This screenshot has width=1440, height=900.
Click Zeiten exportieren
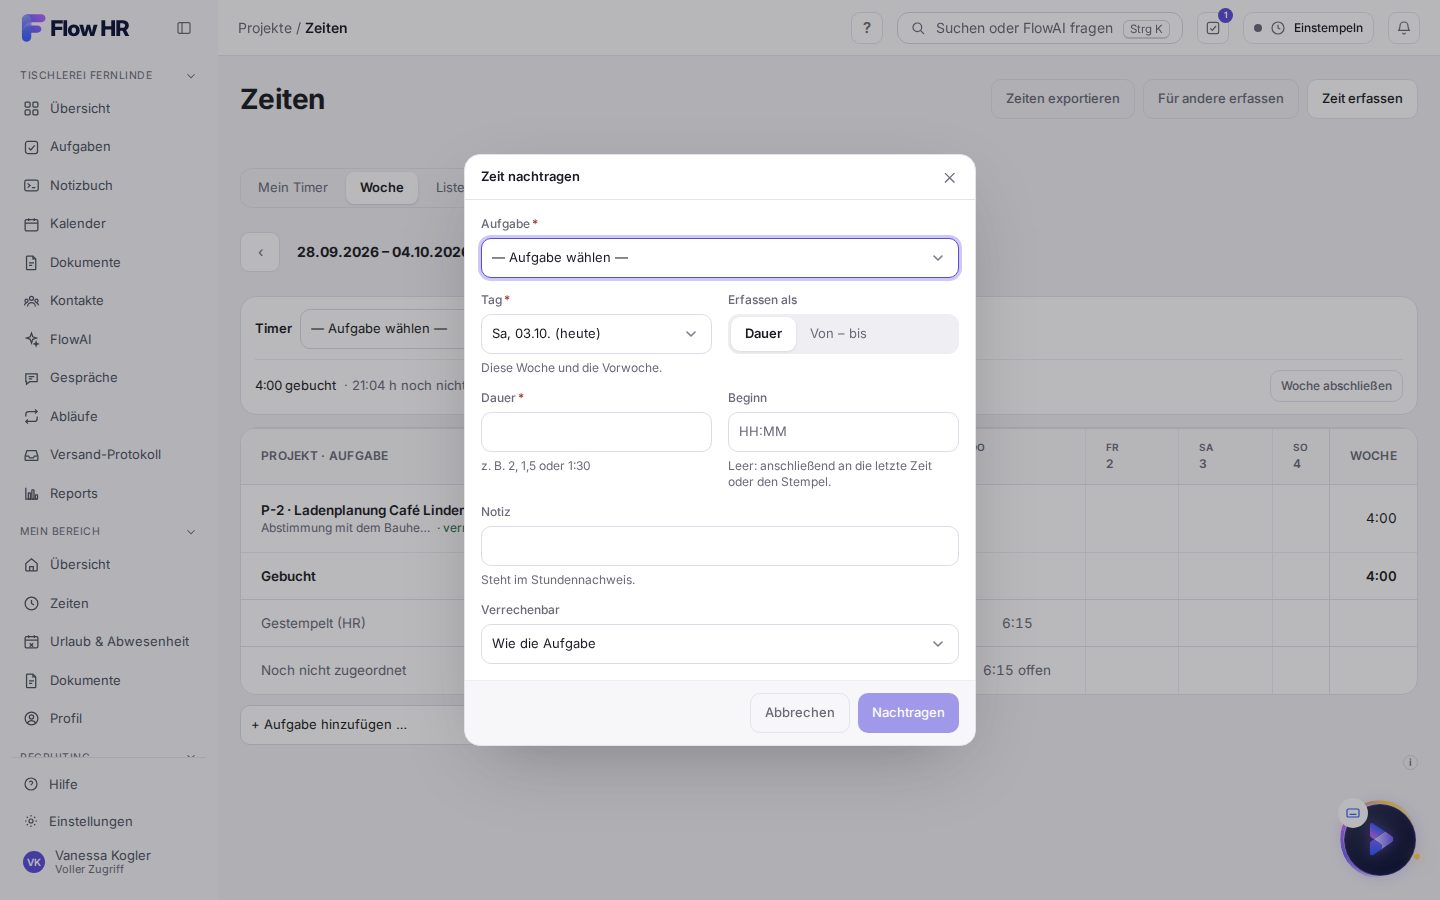[1063, 99]
